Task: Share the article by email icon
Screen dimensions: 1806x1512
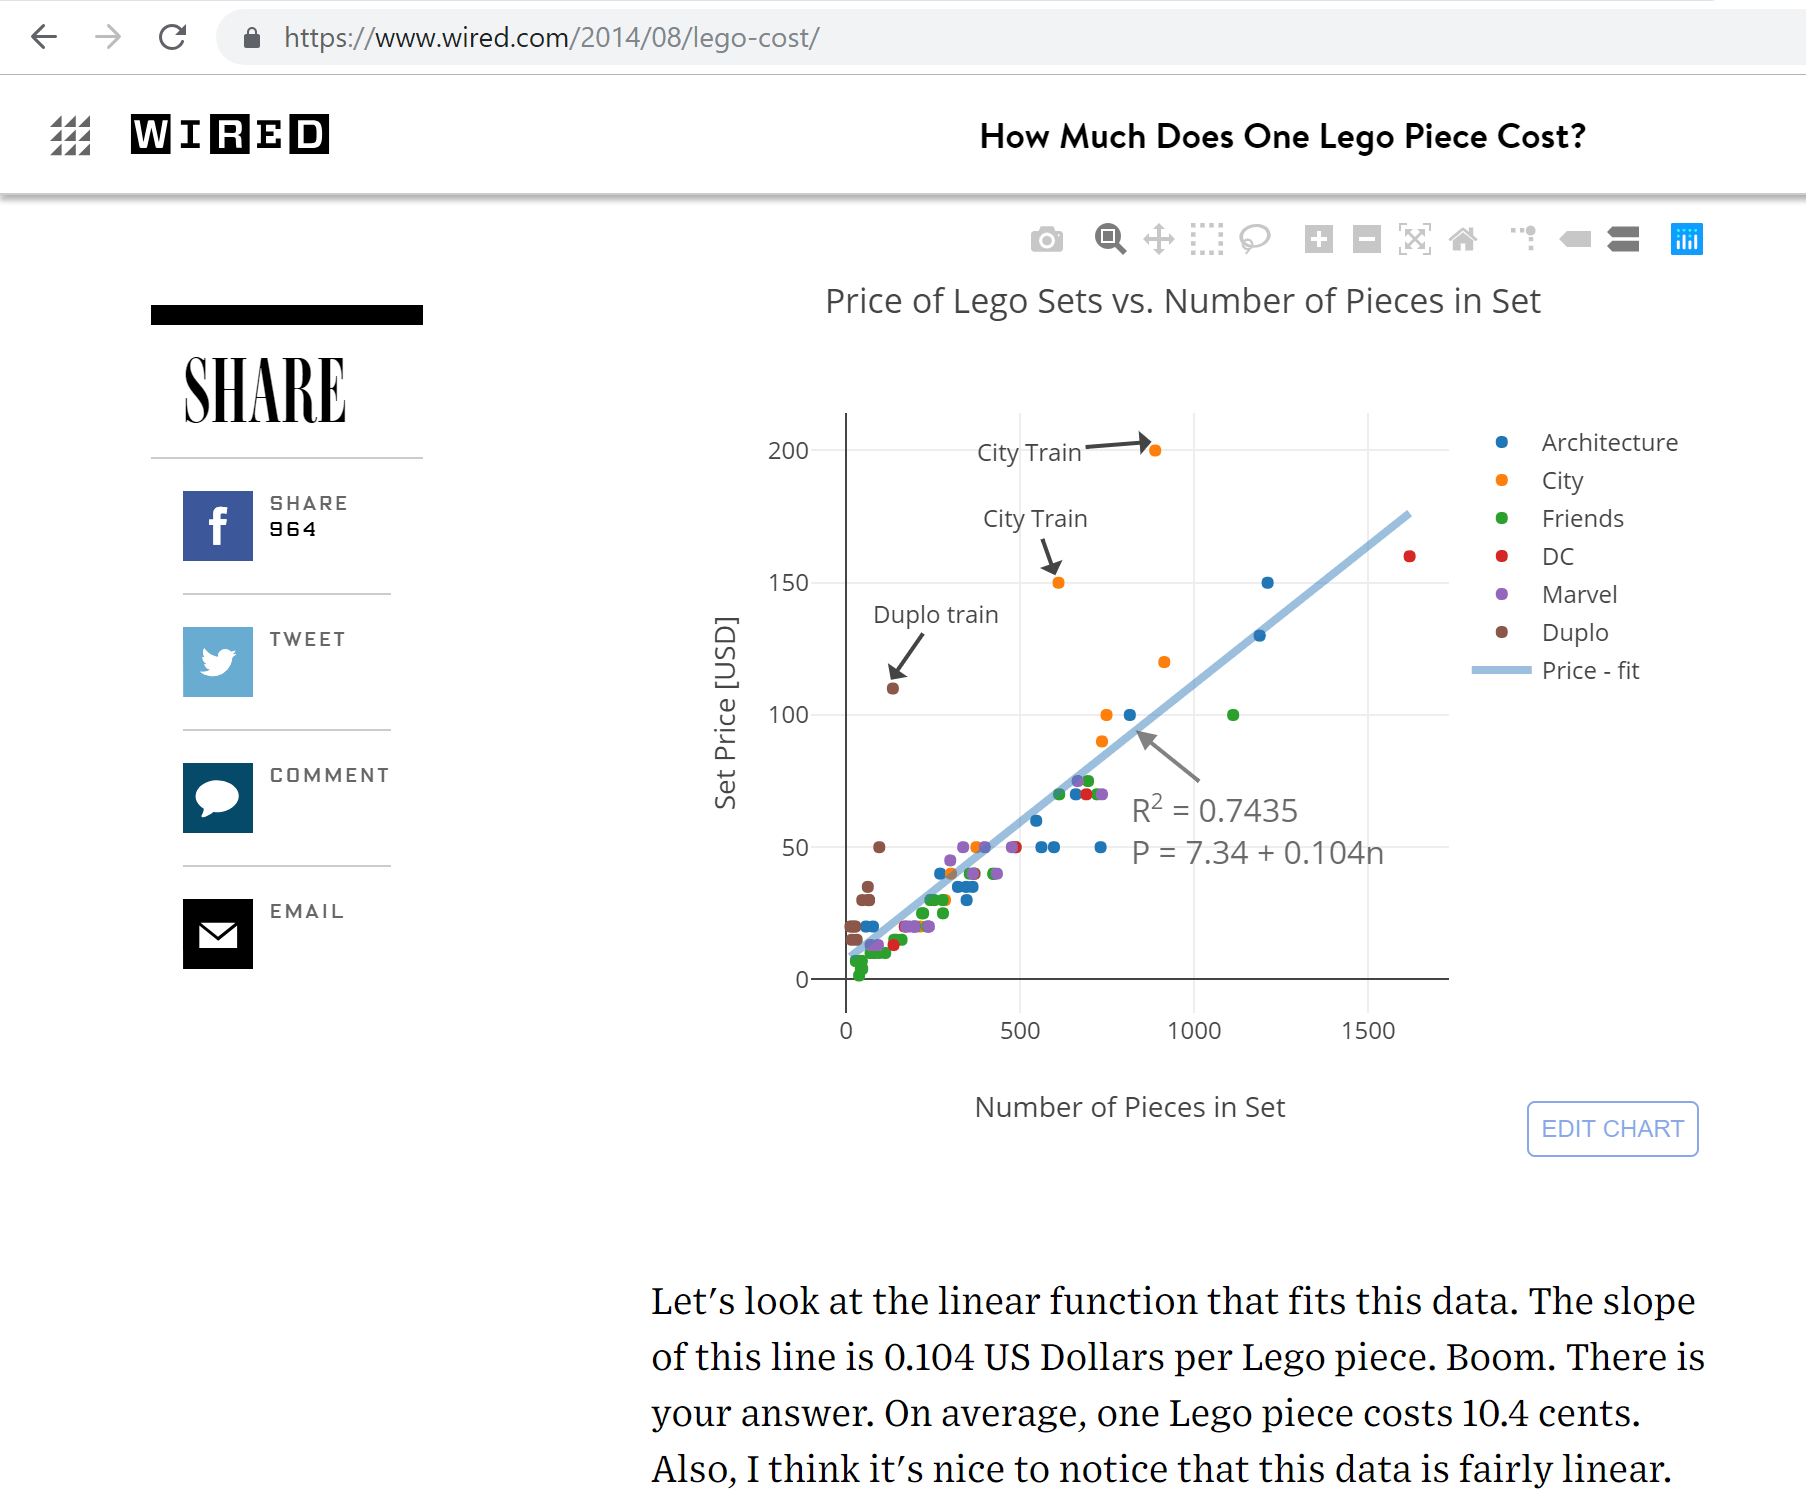Action: point(218,934)
